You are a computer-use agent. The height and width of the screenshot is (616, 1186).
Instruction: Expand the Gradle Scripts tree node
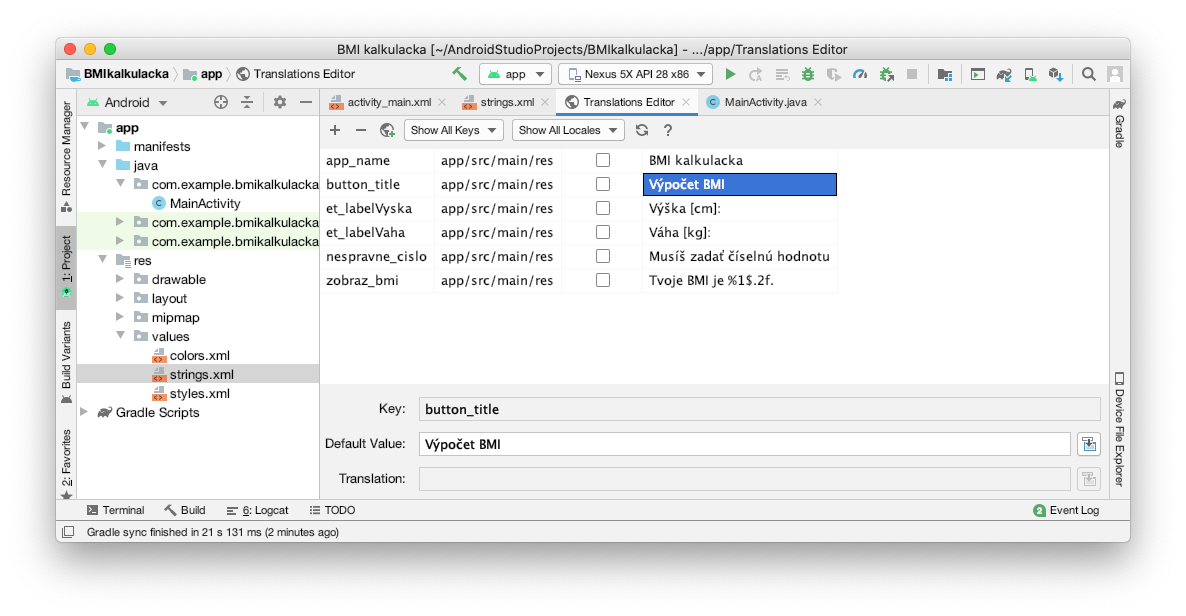(x=85, y=412)
